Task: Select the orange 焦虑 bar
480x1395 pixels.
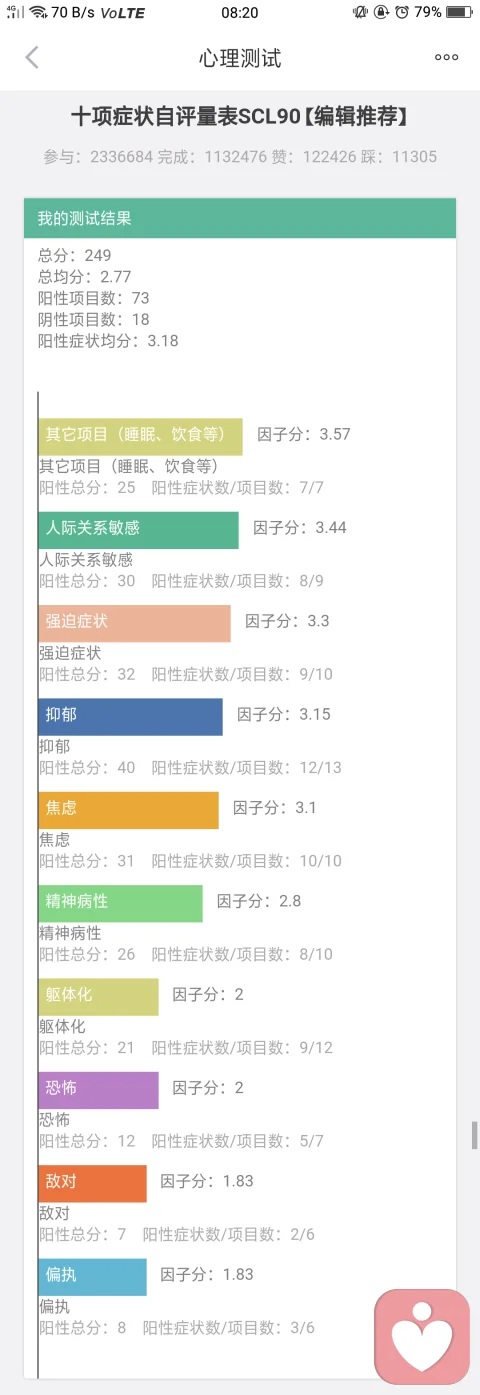Action: coord(129,810)
